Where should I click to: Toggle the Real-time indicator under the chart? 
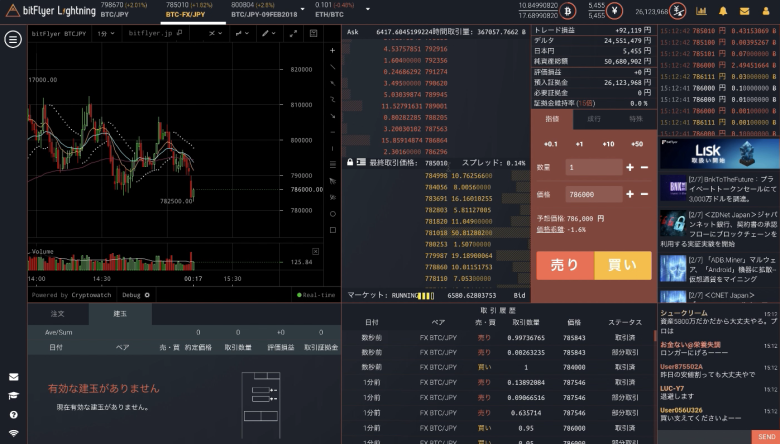tap(316, 295)
